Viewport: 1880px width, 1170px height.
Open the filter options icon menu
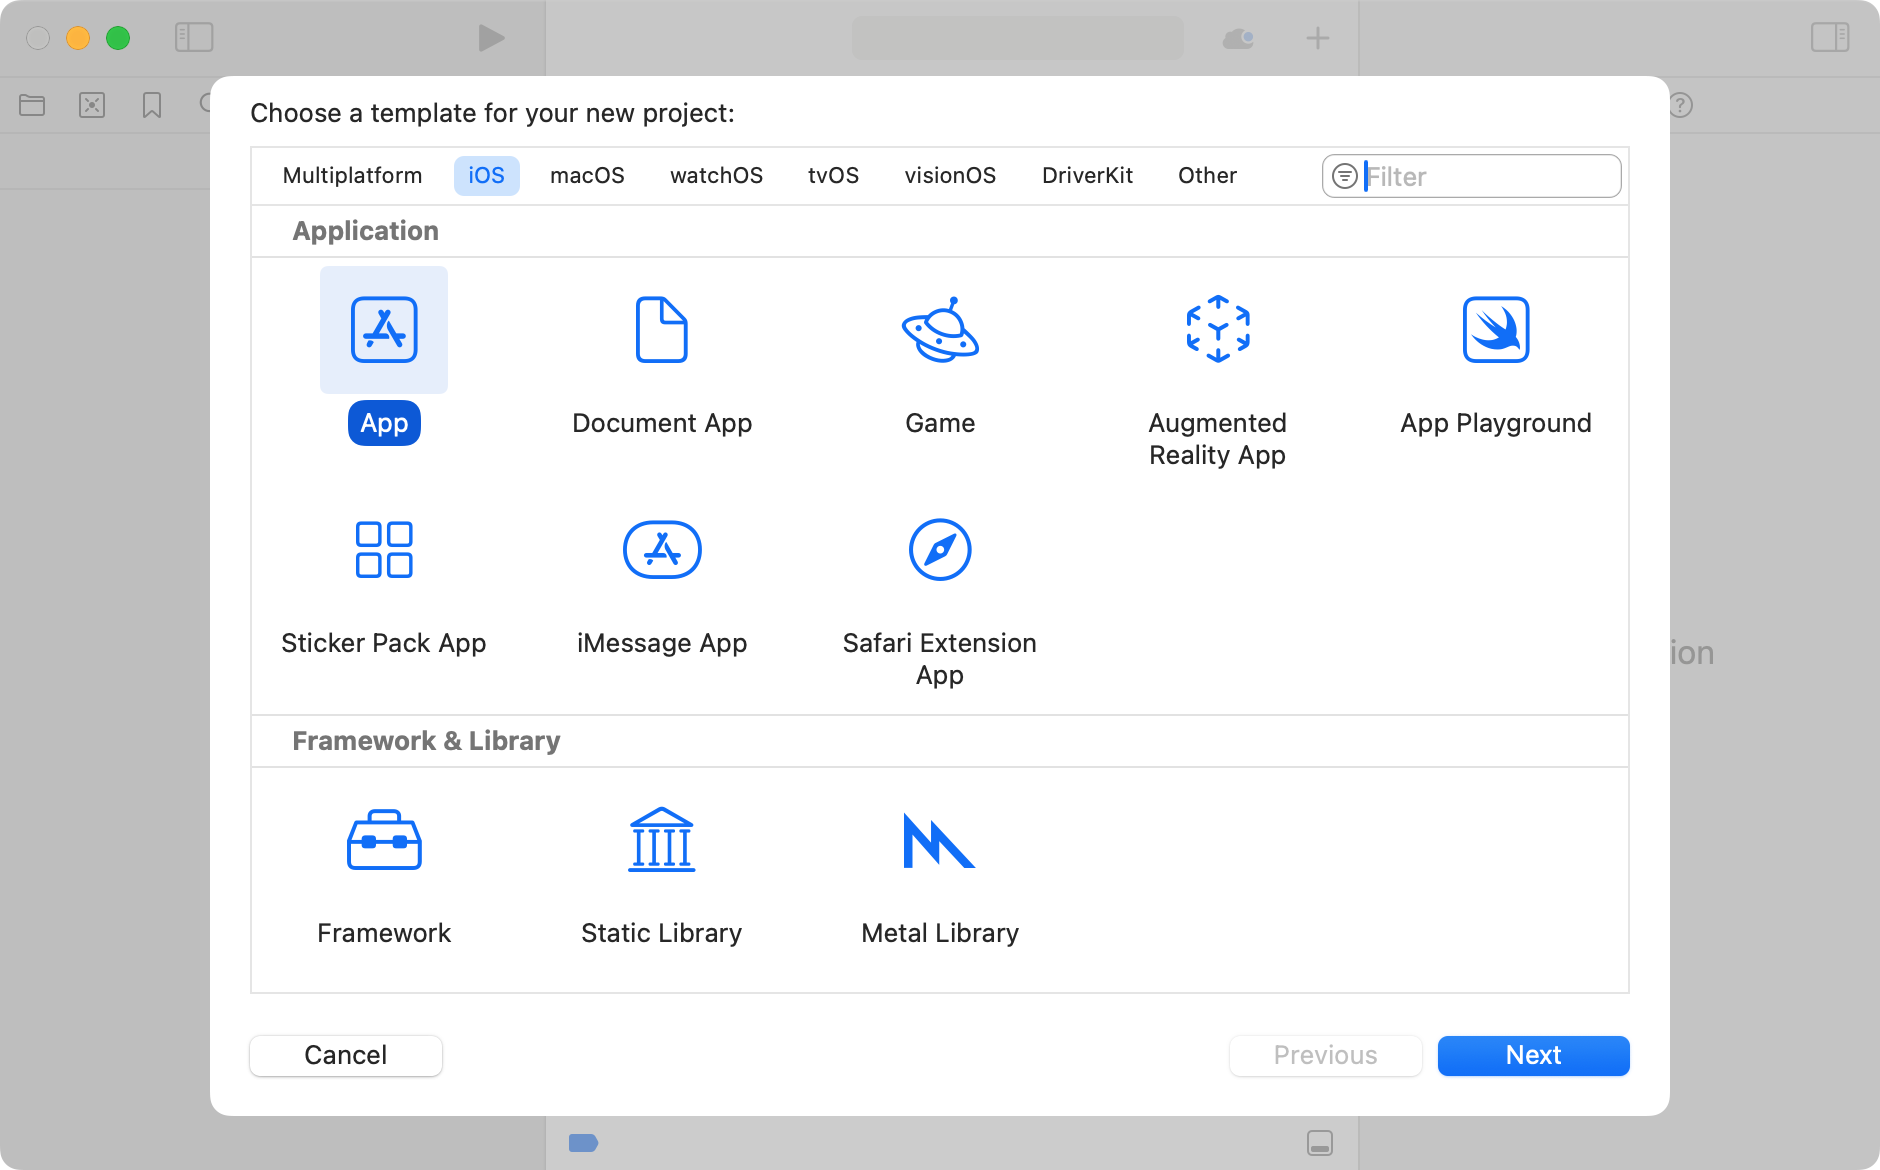(1345, 177)
